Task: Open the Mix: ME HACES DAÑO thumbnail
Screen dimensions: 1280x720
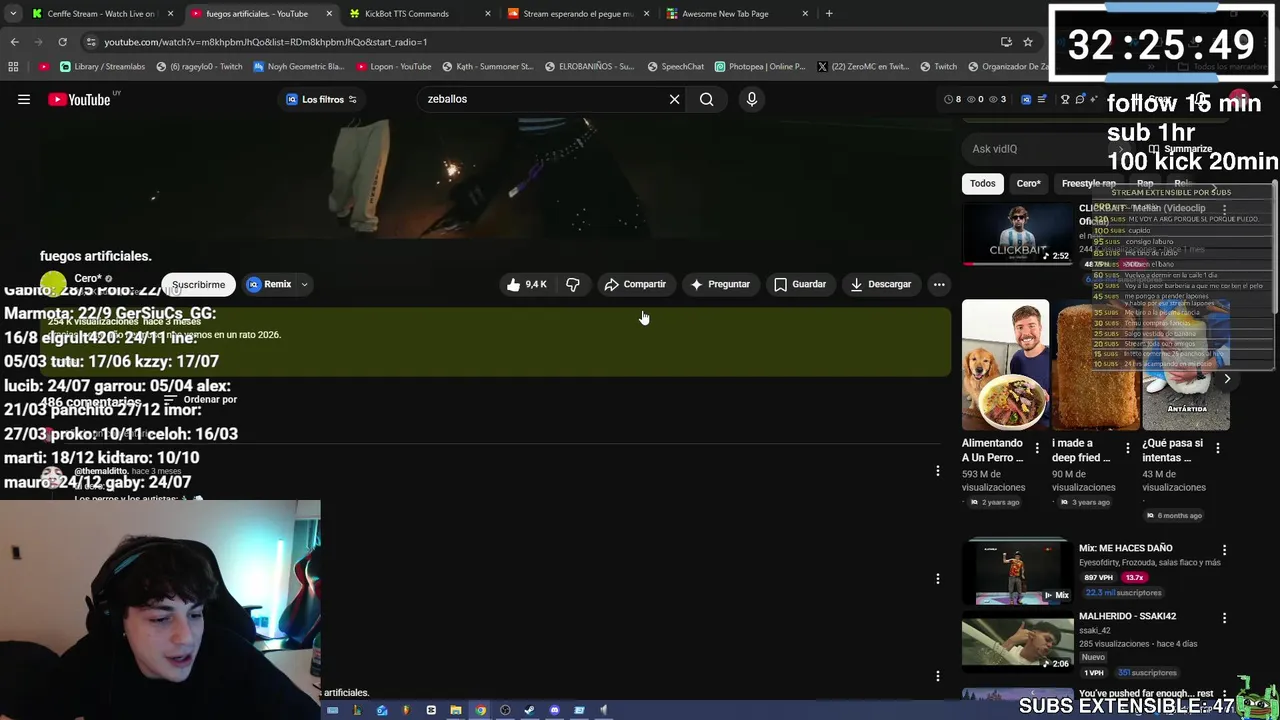Action: click(x=1018, y=572)
